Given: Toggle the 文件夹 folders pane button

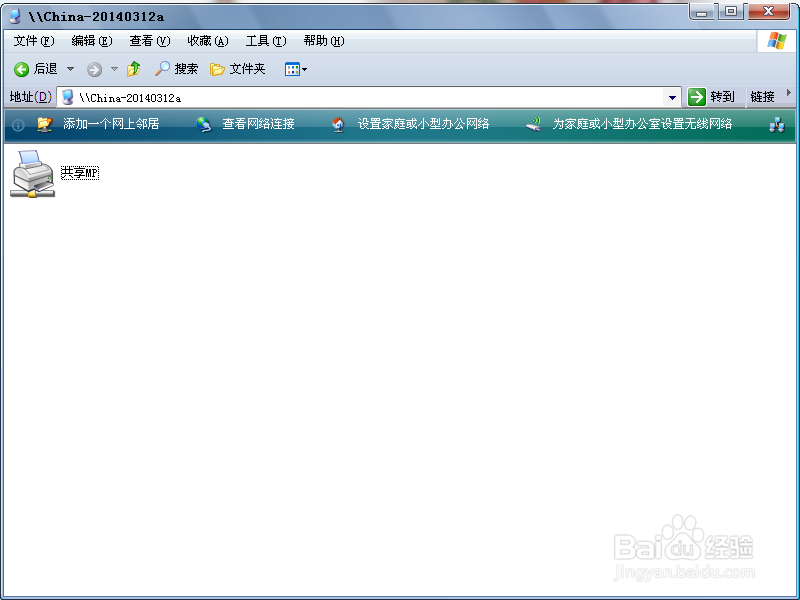Looking at the screenshot, I should pos(238,69).
